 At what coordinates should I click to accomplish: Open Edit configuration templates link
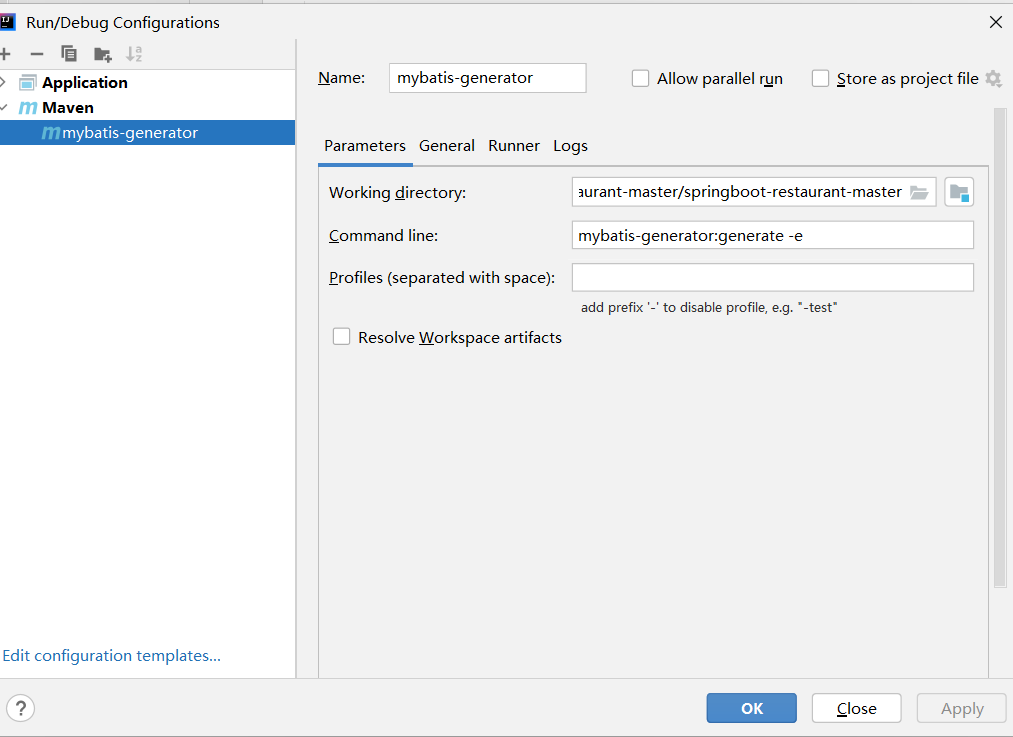[112, 656]
